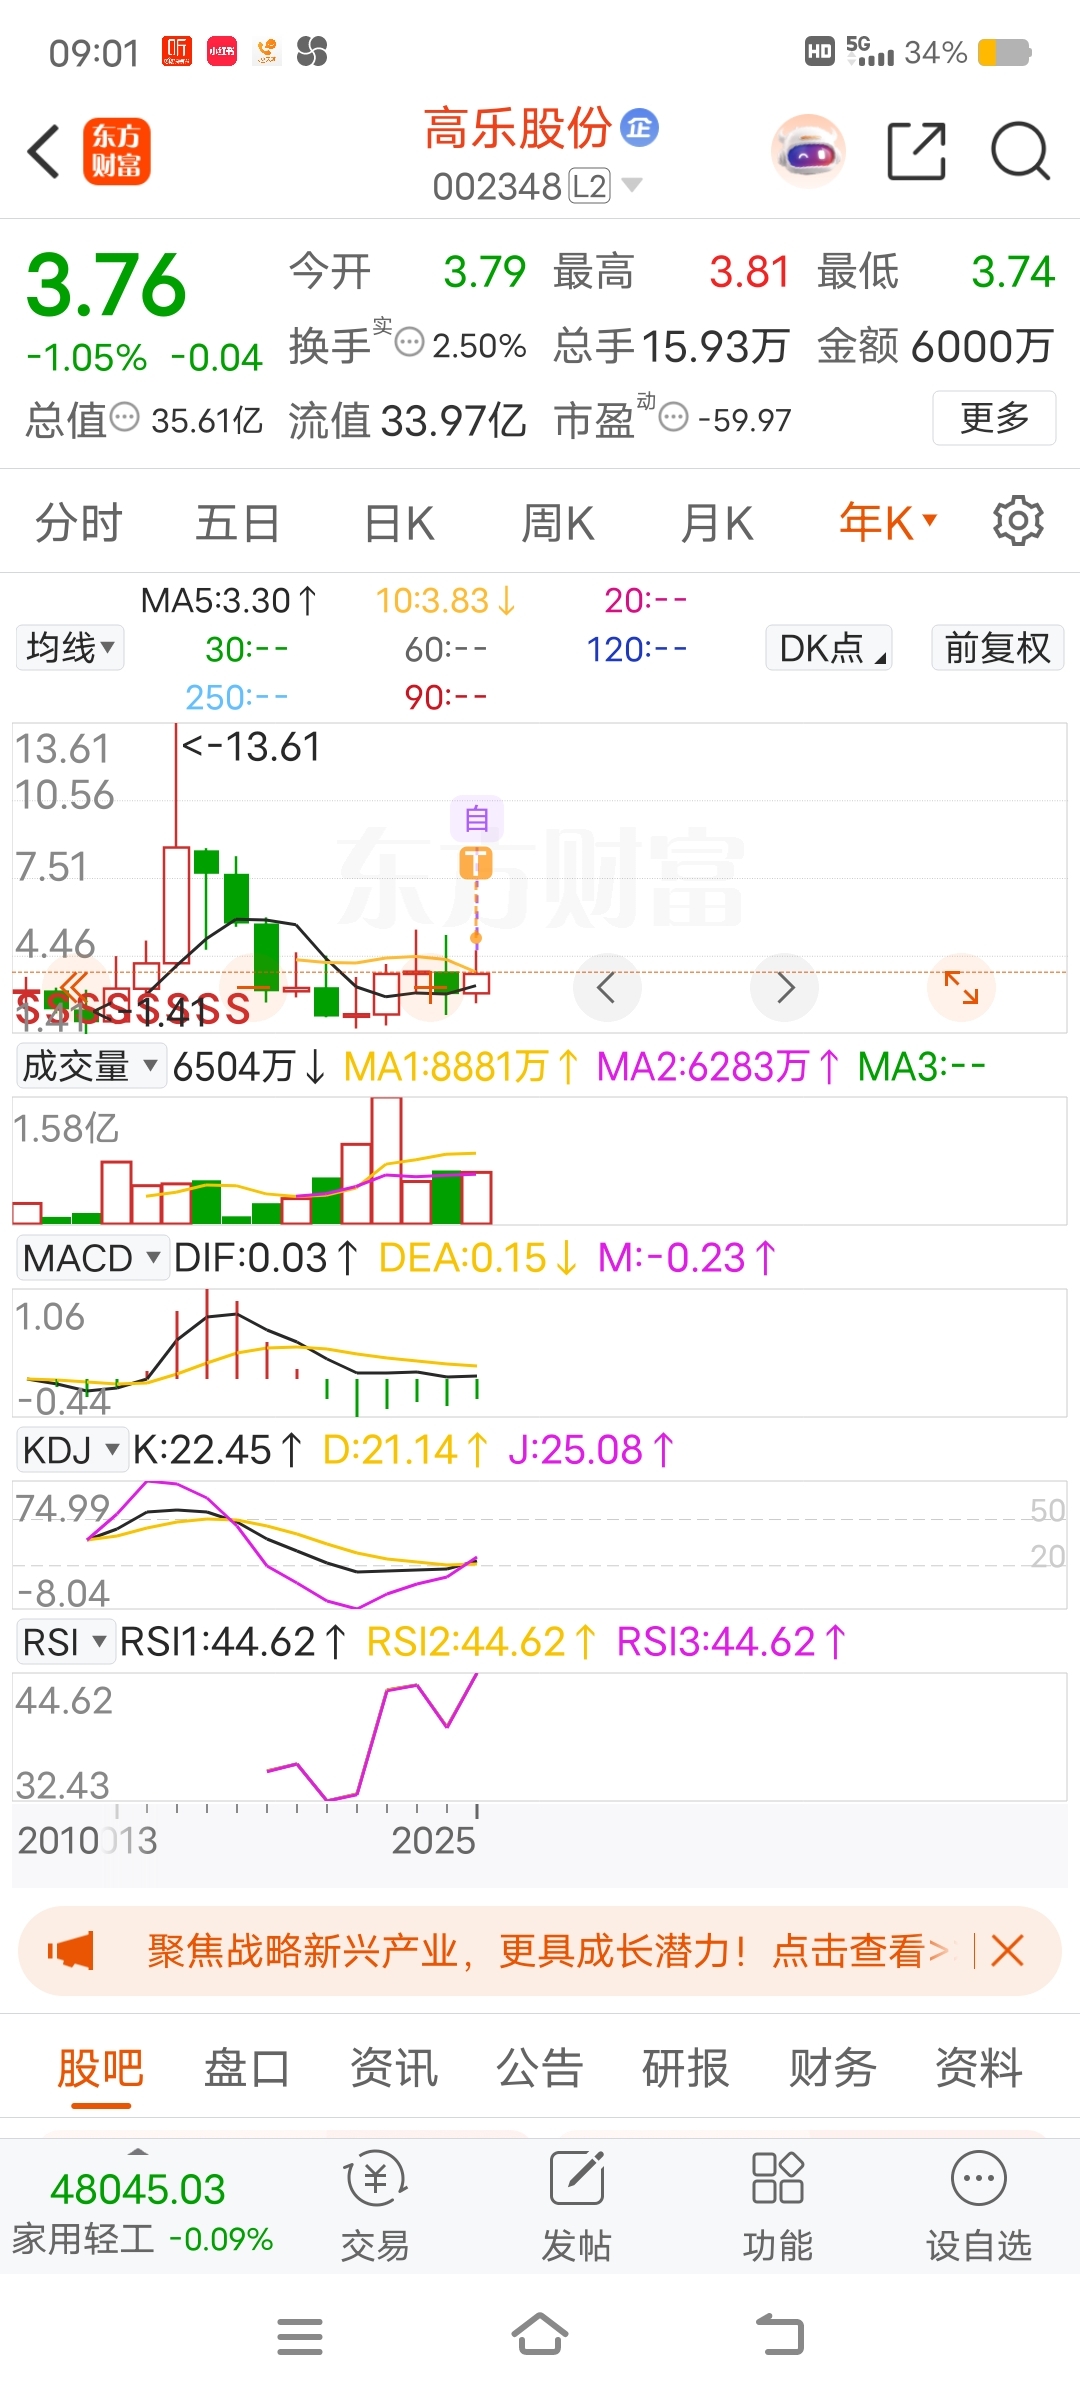
Task: Open the MACD indicator dropdown
Action: (92, 1257)
